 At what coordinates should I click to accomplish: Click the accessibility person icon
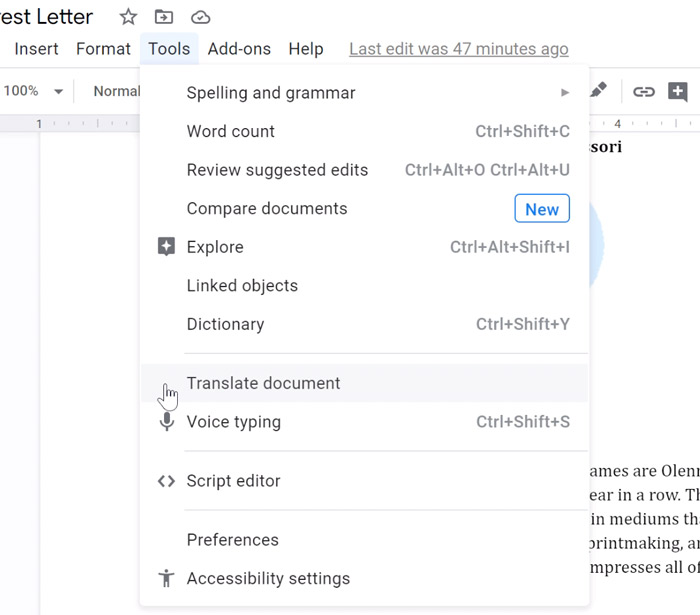pos(166,578)
